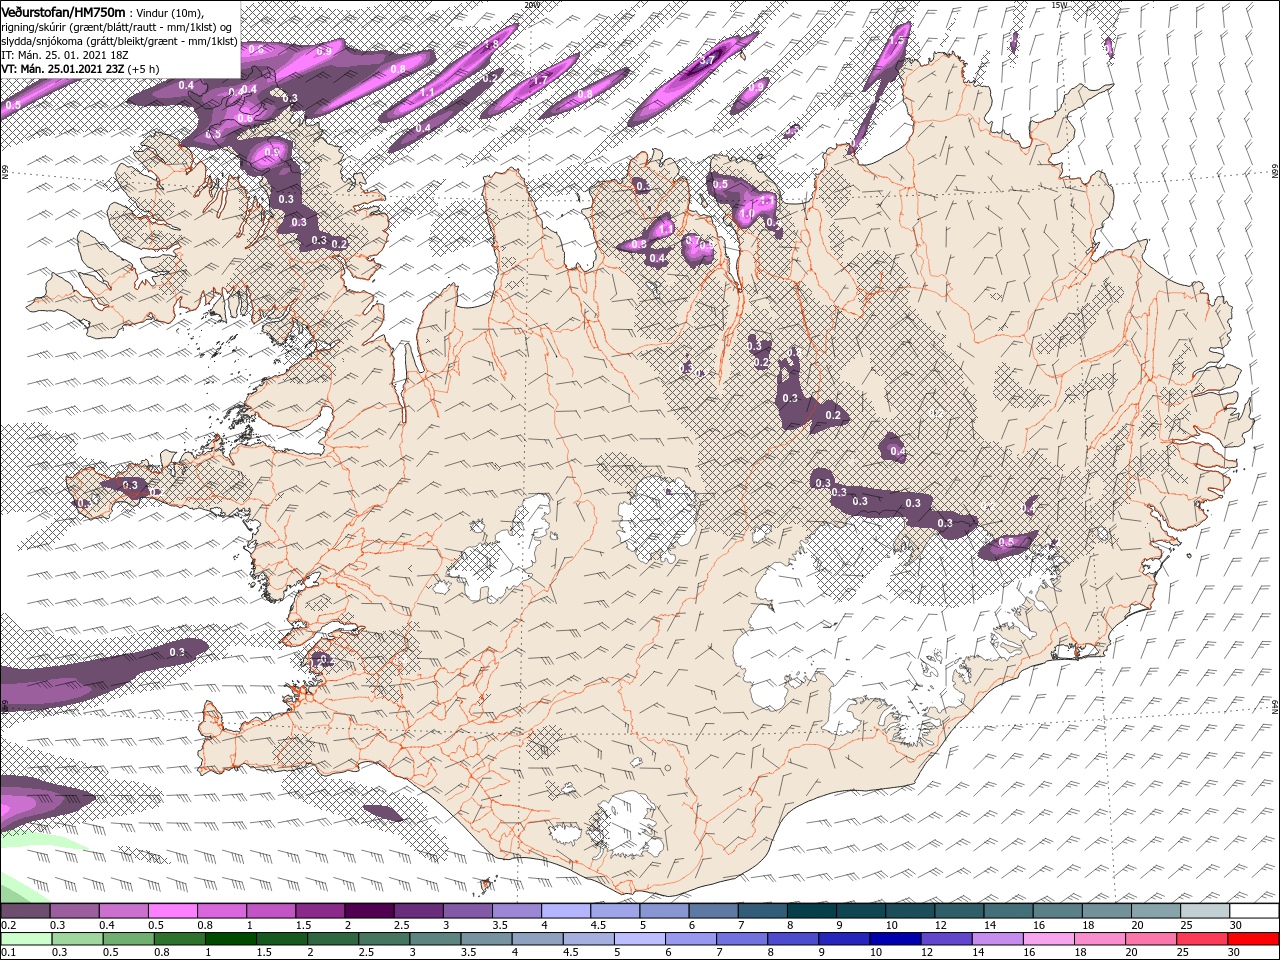Select the valid time 'VT: Mán. 25.01.2021 23Z'
The image size is (1280, 960).
click(62, 69)
